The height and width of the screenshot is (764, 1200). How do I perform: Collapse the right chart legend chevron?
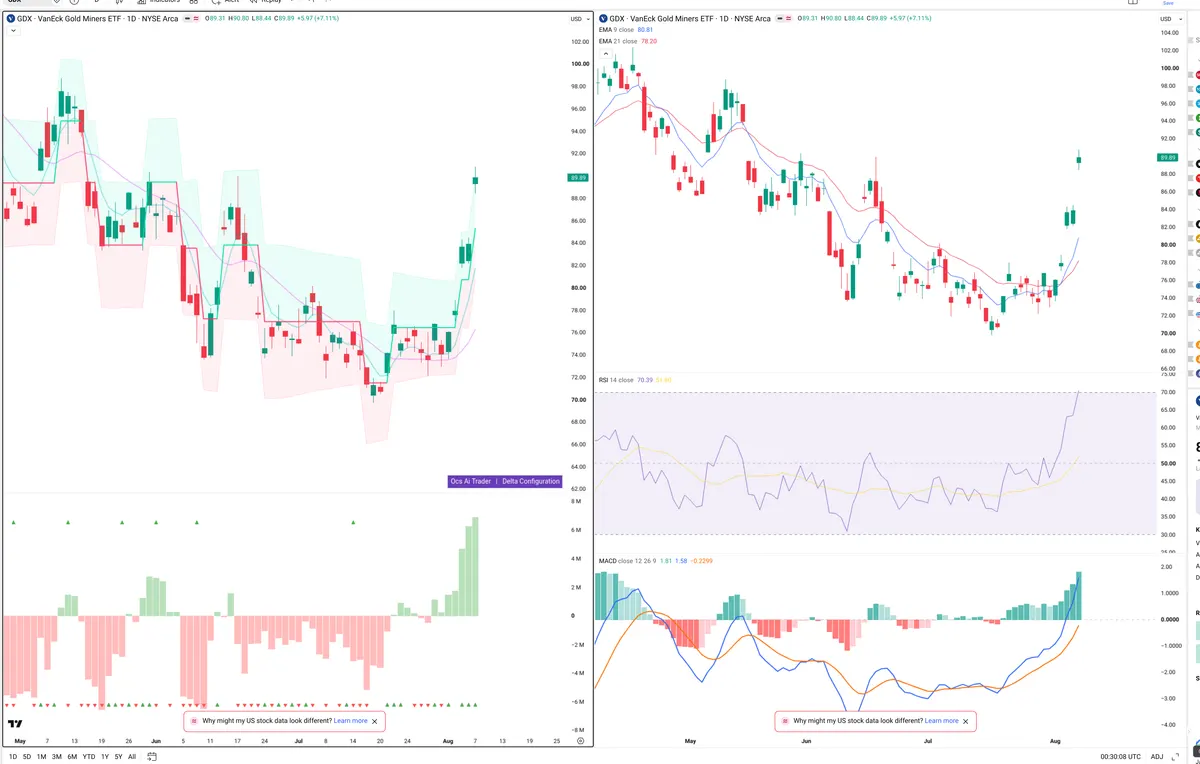point(604,53)
